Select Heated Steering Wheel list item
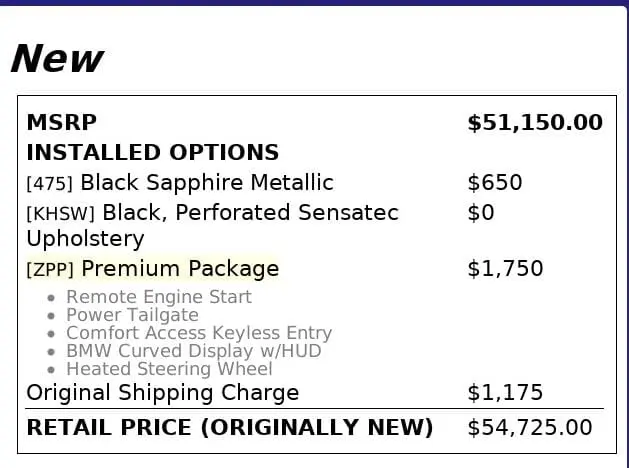The image size is (629, 468). [x=168, y=369]
